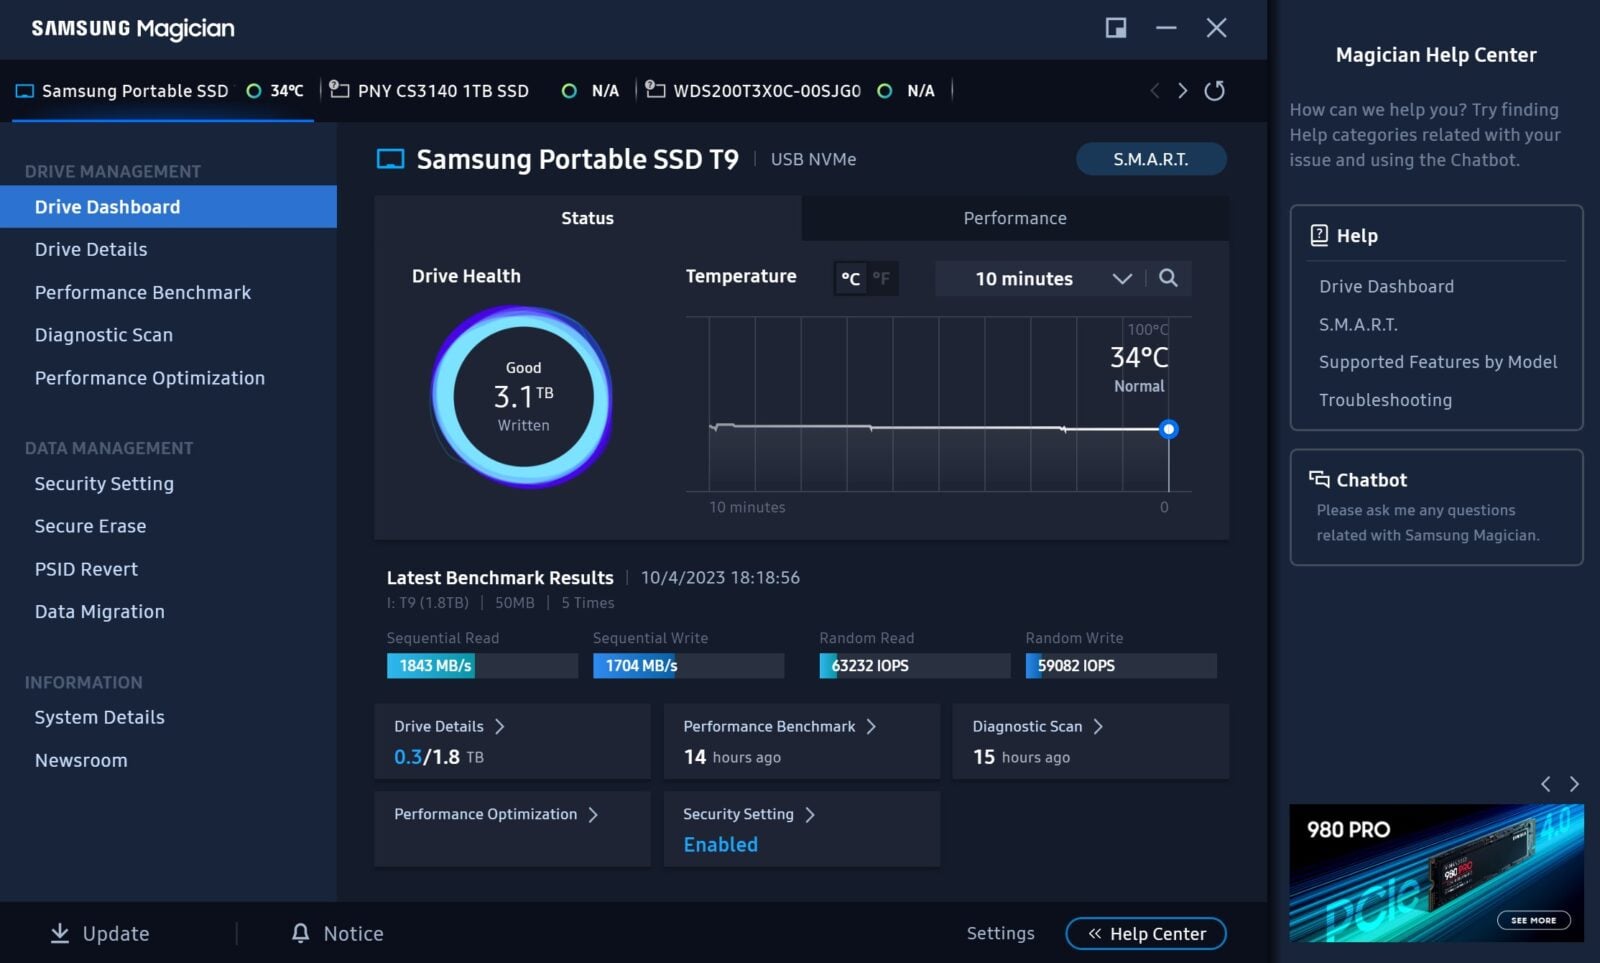
Task: Click the temperature graph magnifier icon
Action: [x=1168, y=278]
